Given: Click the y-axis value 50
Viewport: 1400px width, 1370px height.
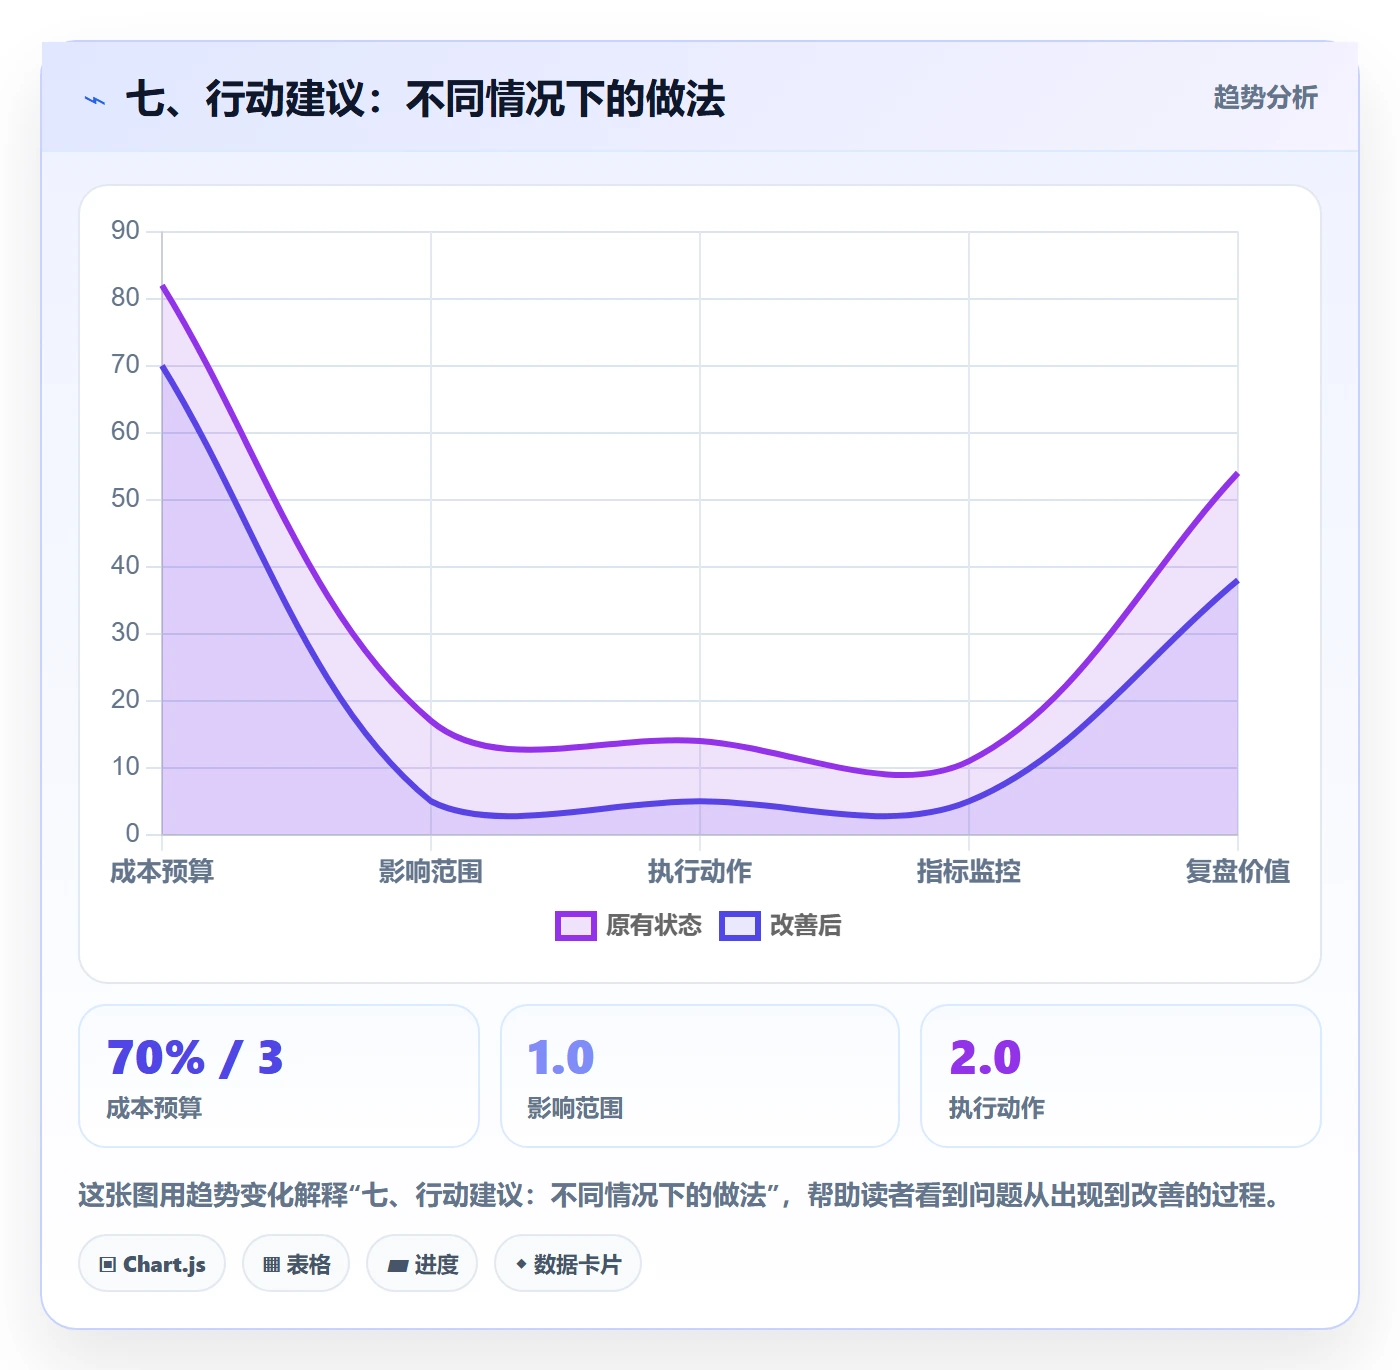Looking at the screenshot, I should coord(126,499).
